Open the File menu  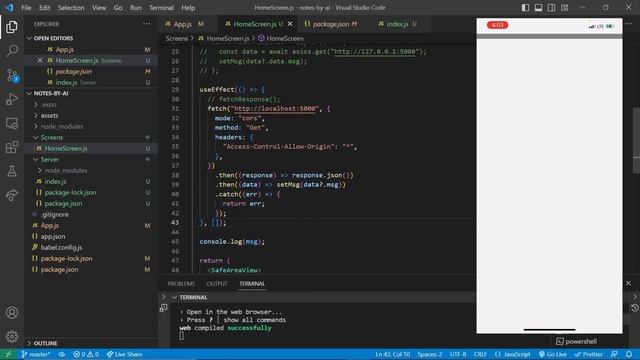(26, 7)
